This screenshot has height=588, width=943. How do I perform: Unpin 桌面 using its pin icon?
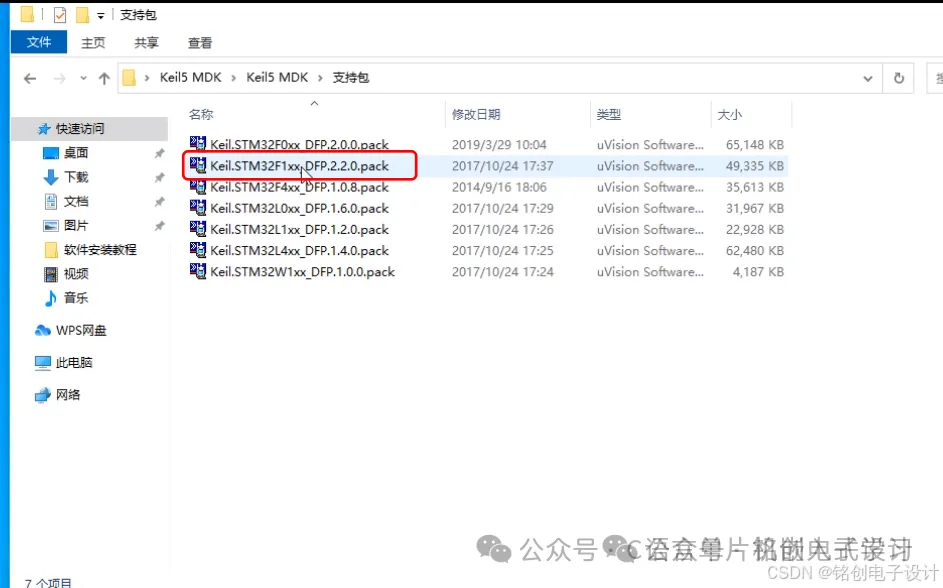click(x=159, y=153)
